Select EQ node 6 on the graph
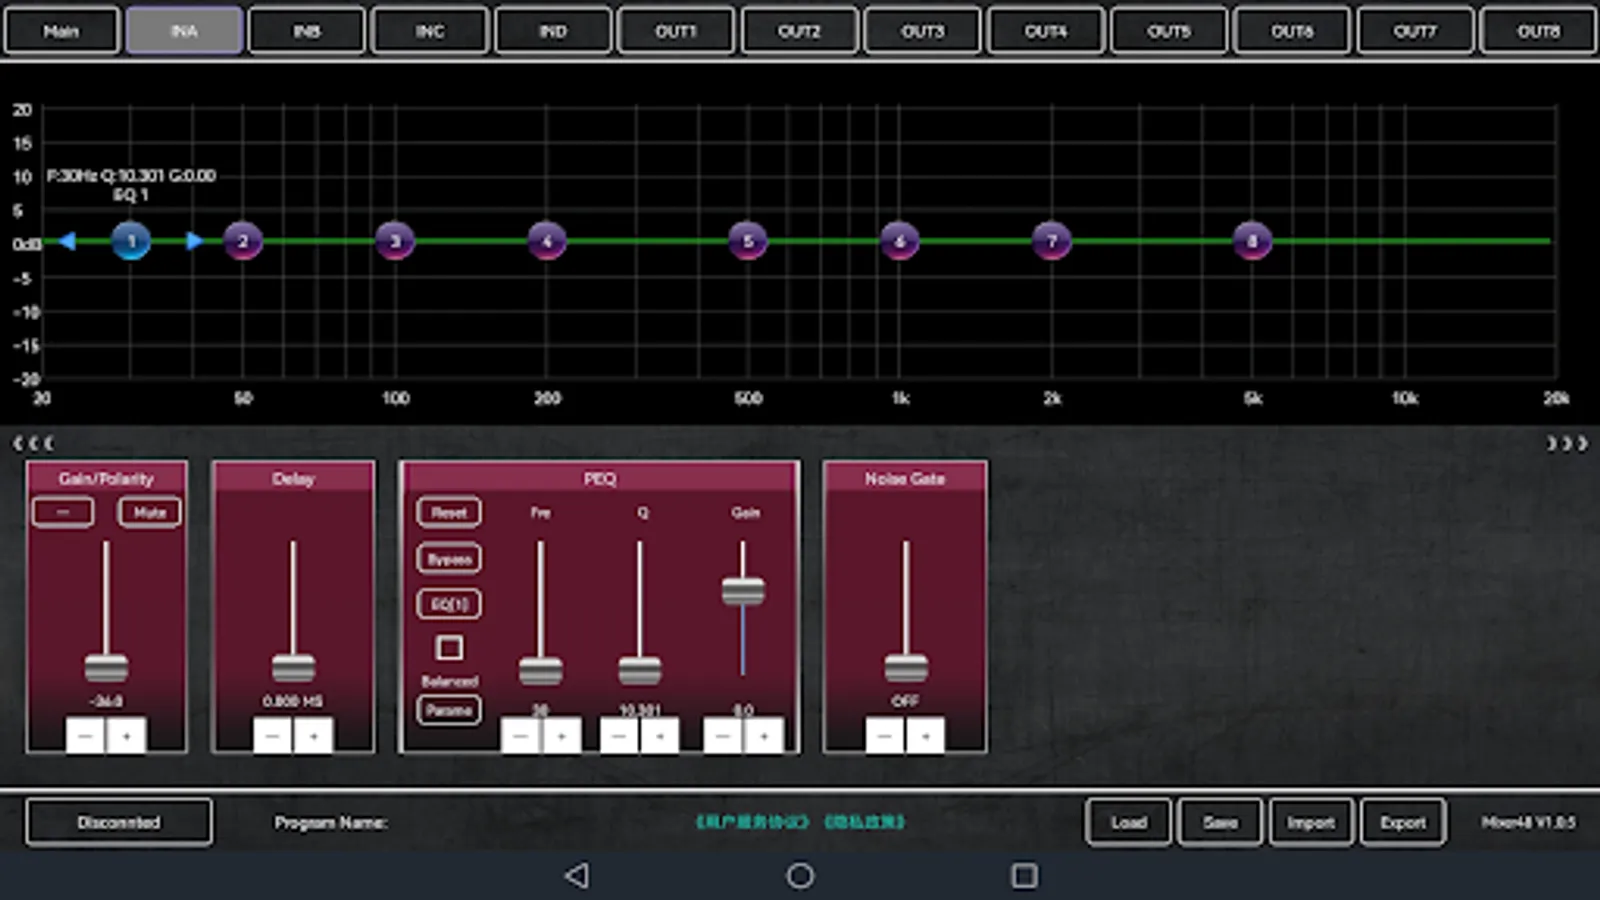The width and height of the screenshot is (1600, 900). [900, 241]
